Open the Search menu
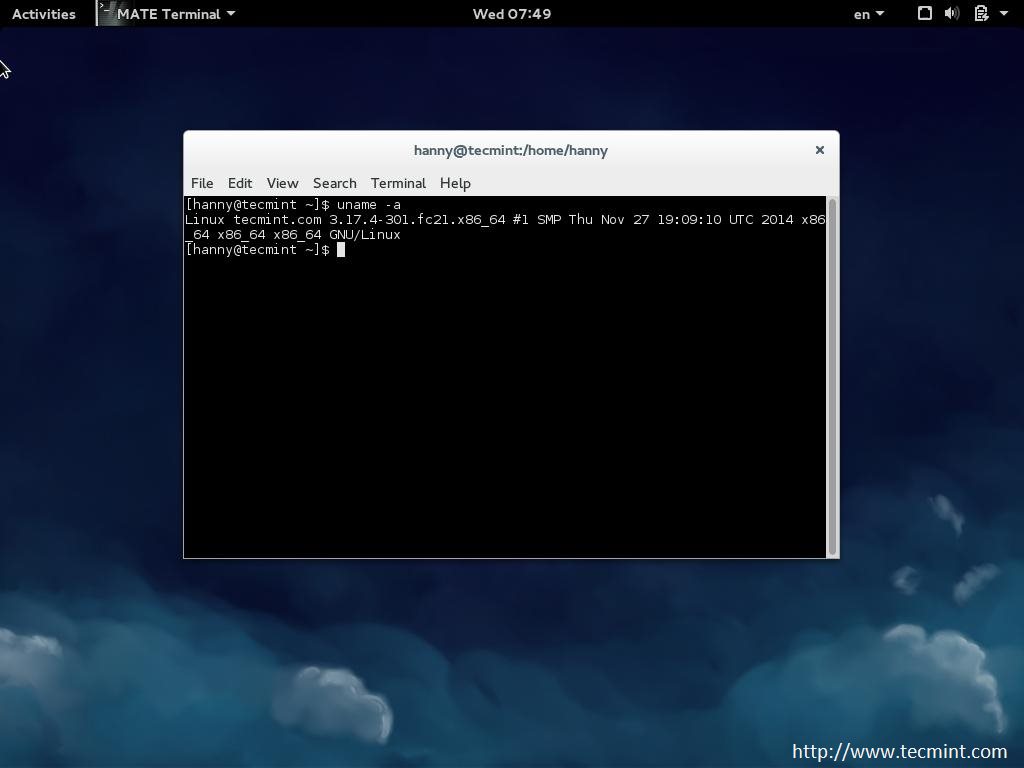 coord(334,183)
